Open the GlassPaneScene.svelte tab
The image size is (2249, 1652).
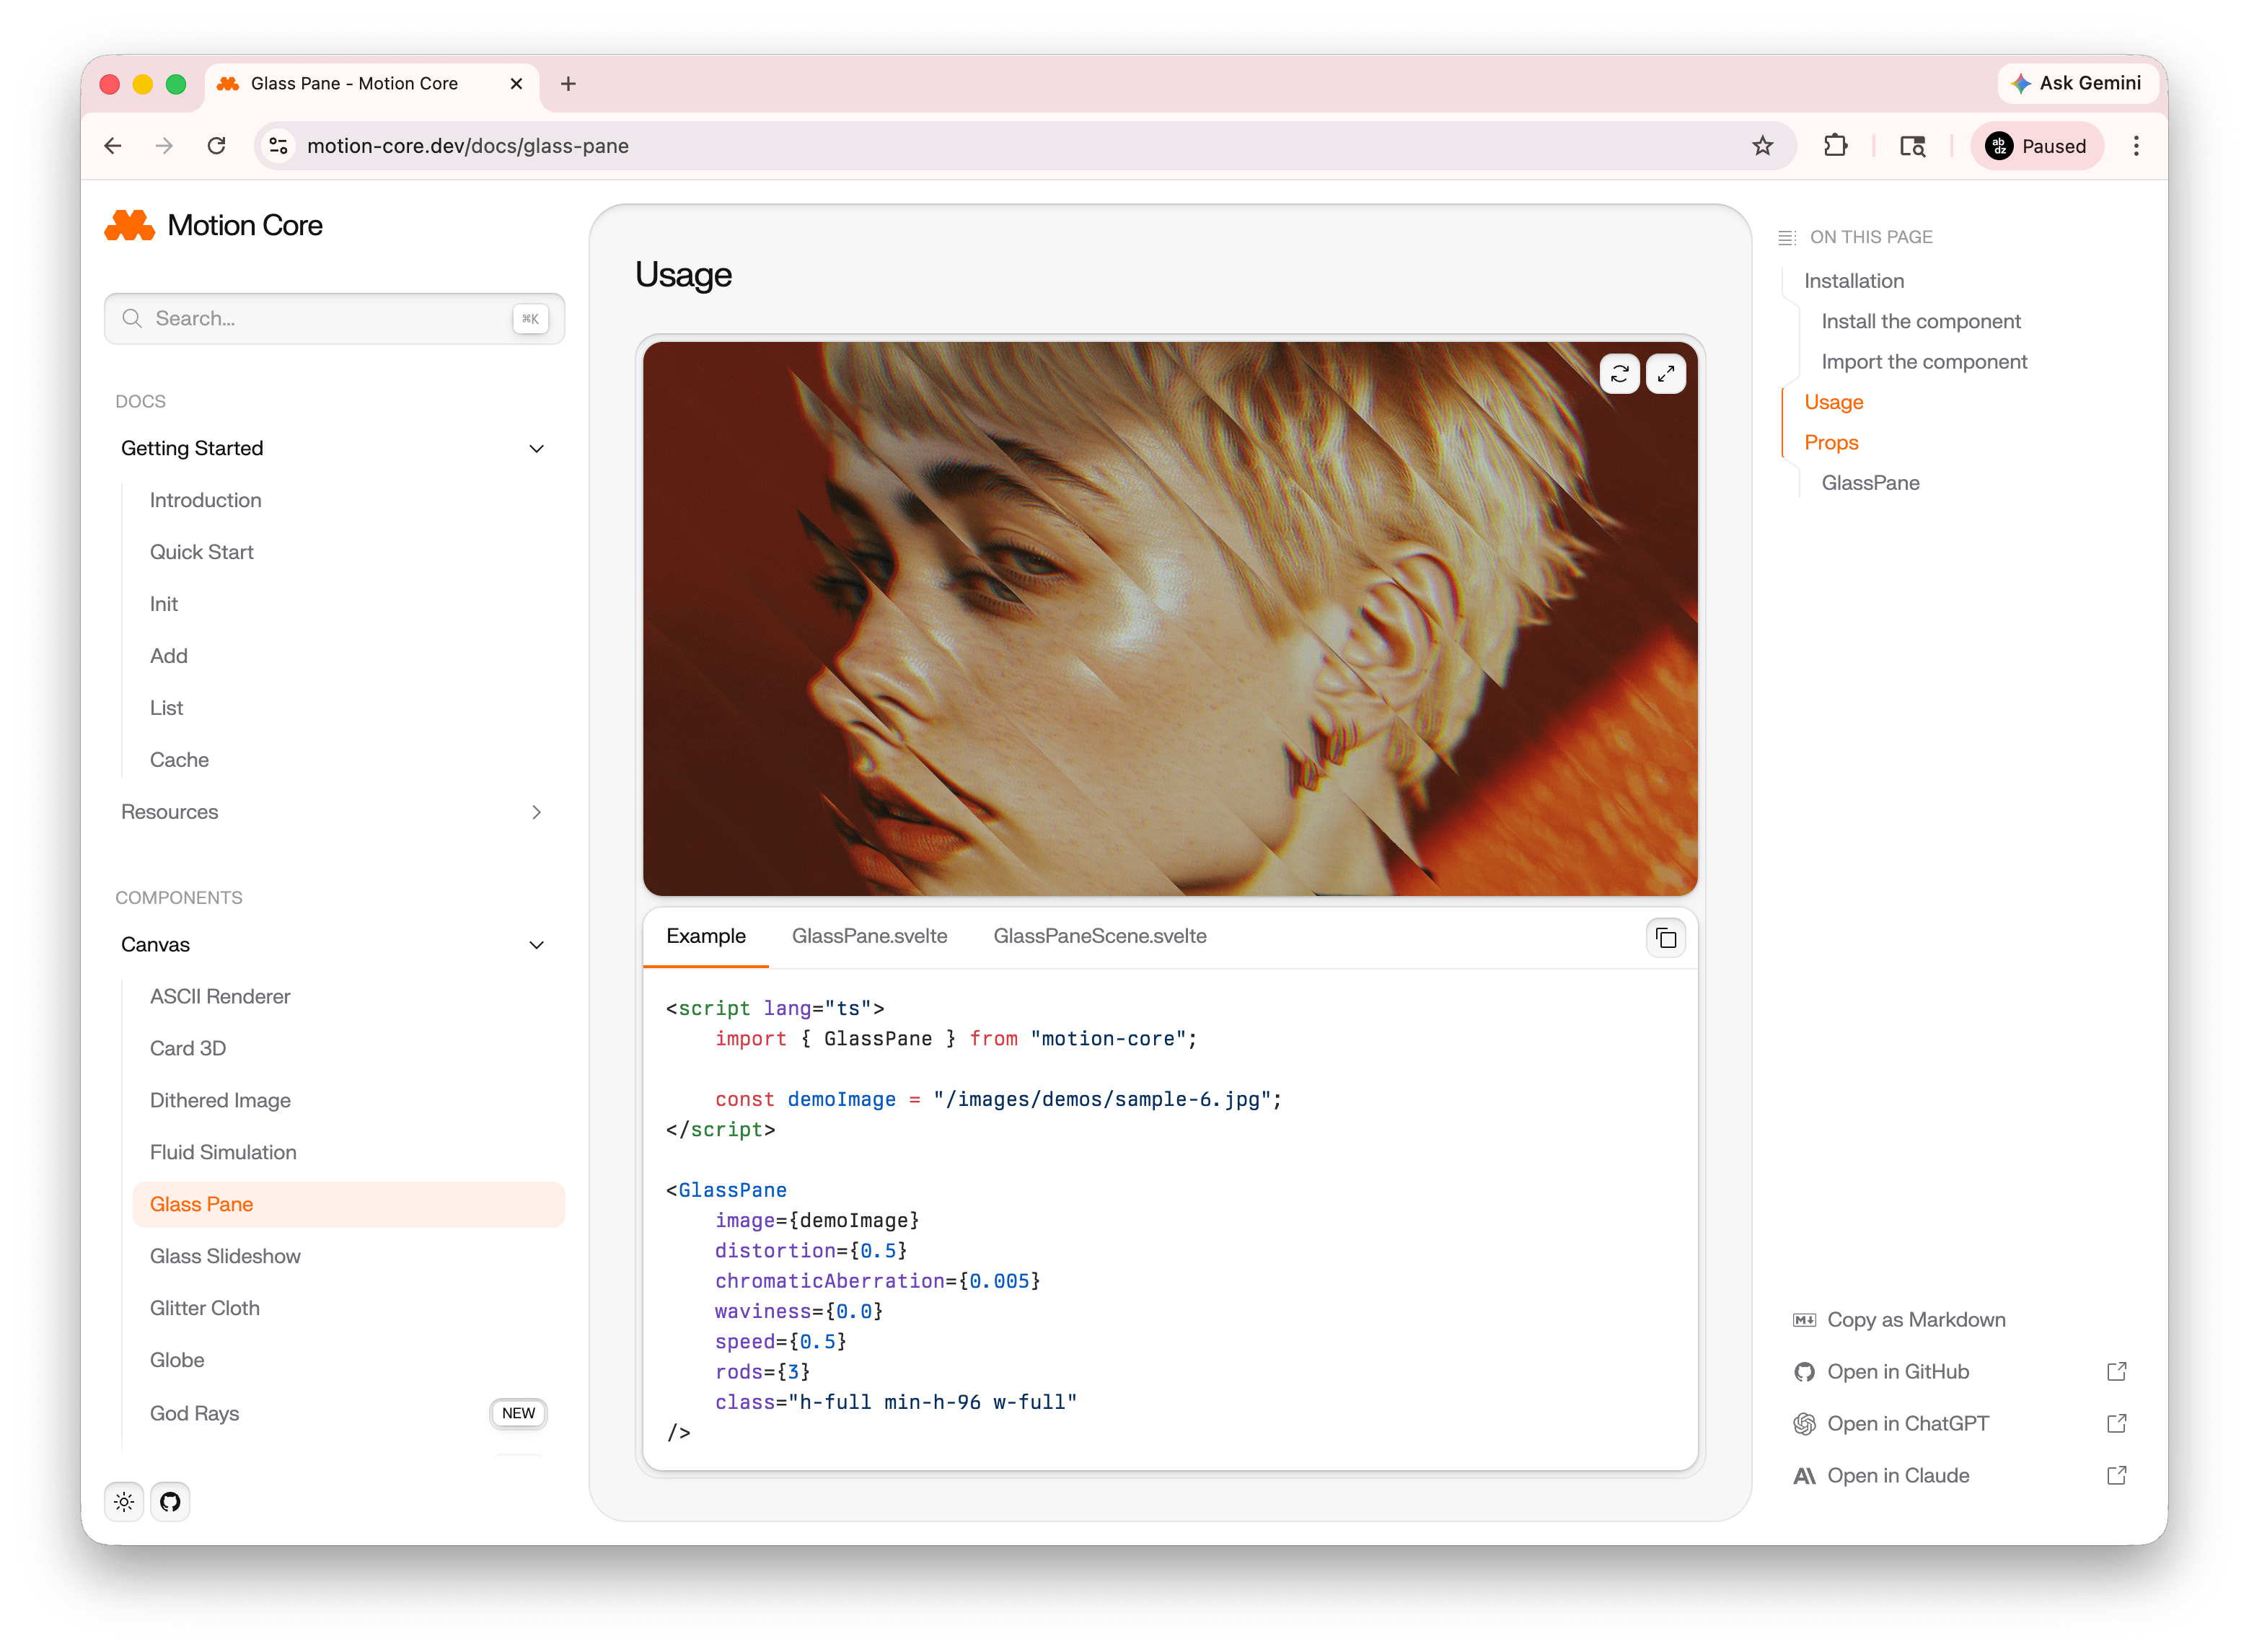1100,936
